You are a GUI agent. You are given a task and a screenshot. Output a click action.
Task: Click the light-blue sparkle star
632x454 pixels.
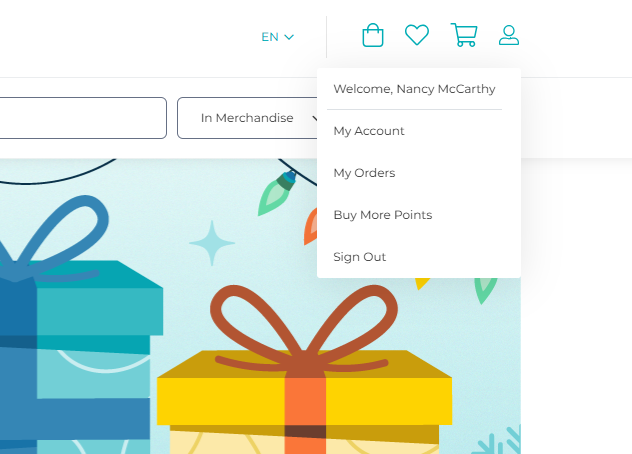click(x=212, y=243)
